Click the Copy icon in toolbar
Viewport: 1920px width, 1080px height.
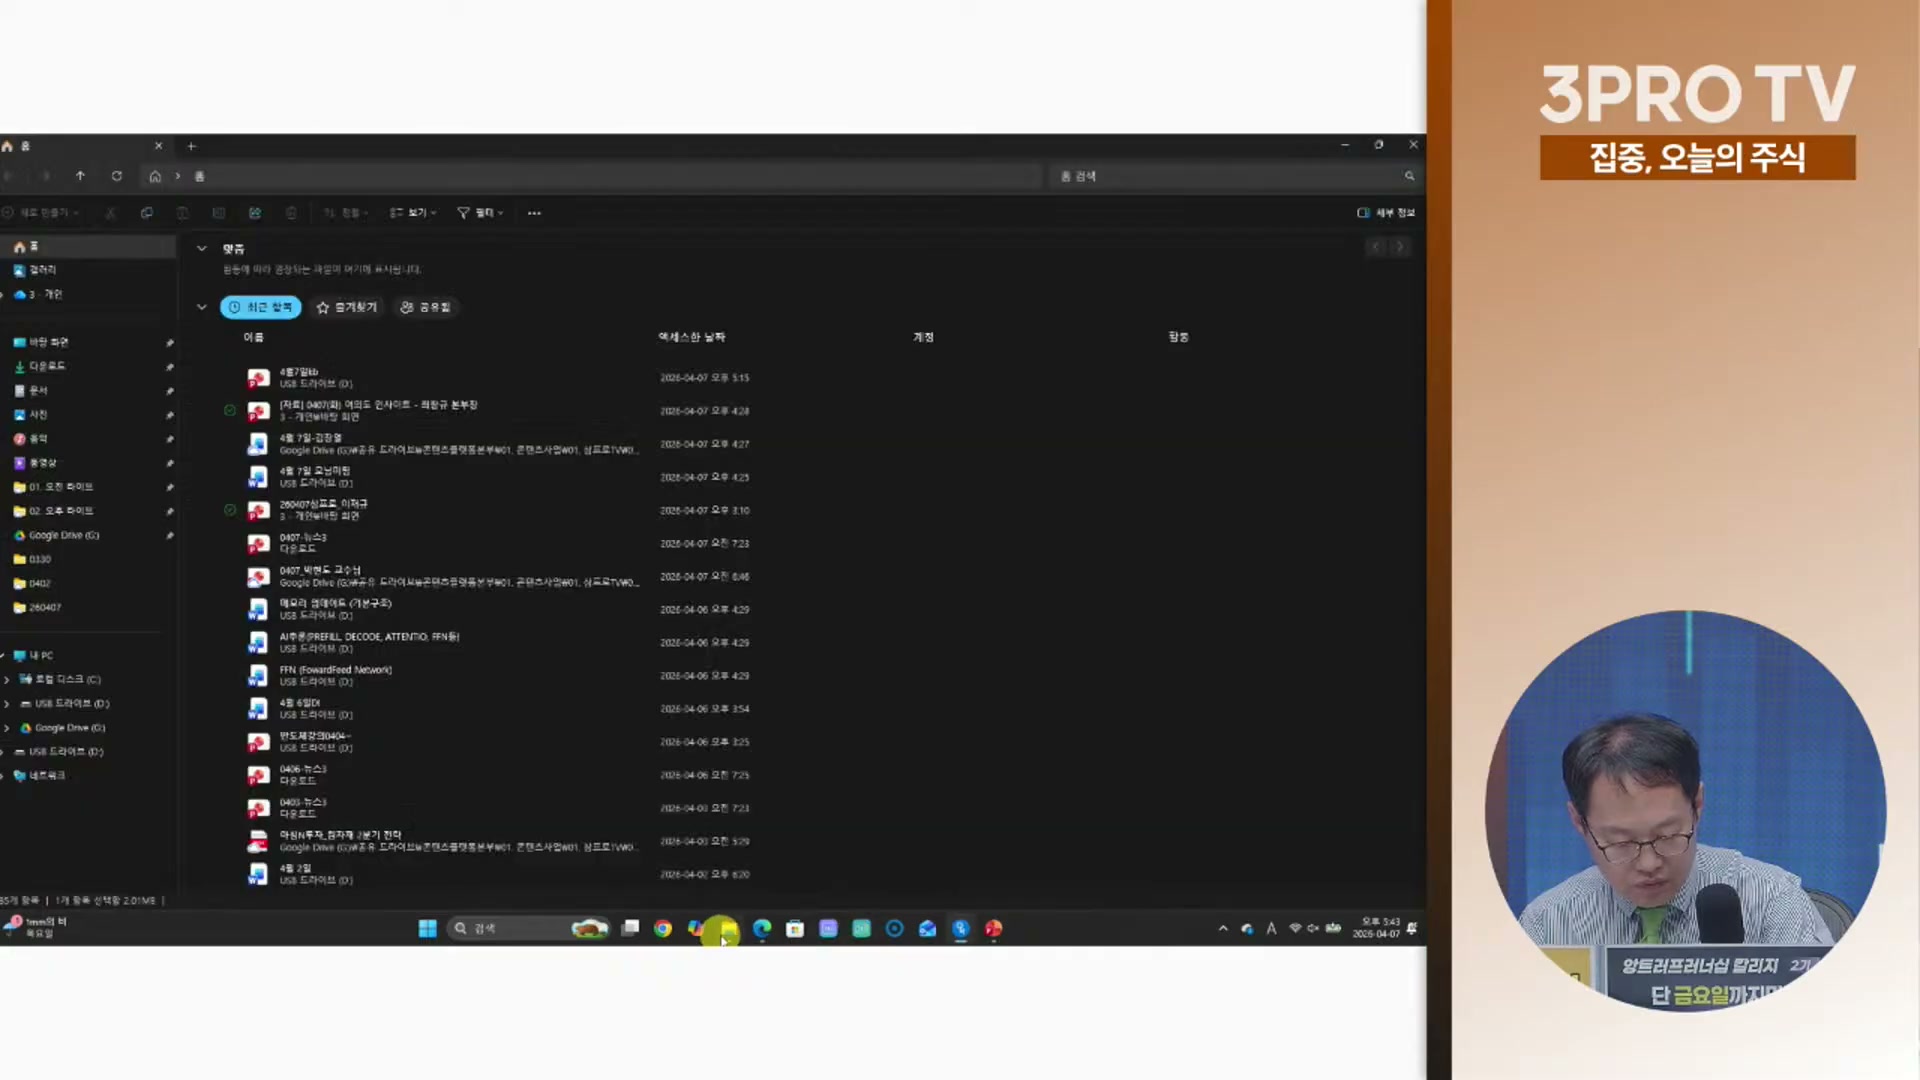coord(147,213)
